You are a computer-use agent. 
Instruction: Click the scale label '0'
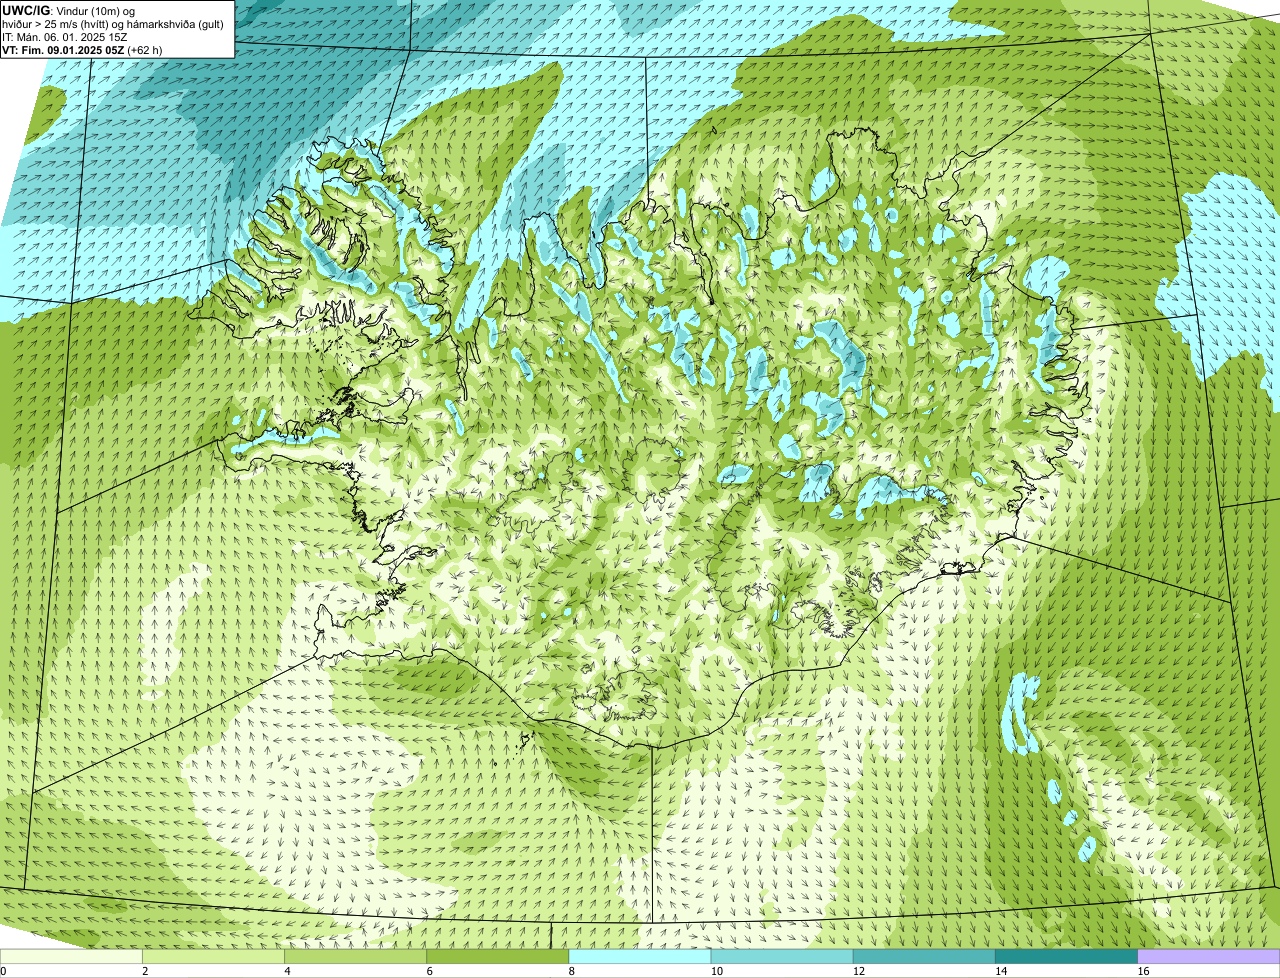pos(3,971)
